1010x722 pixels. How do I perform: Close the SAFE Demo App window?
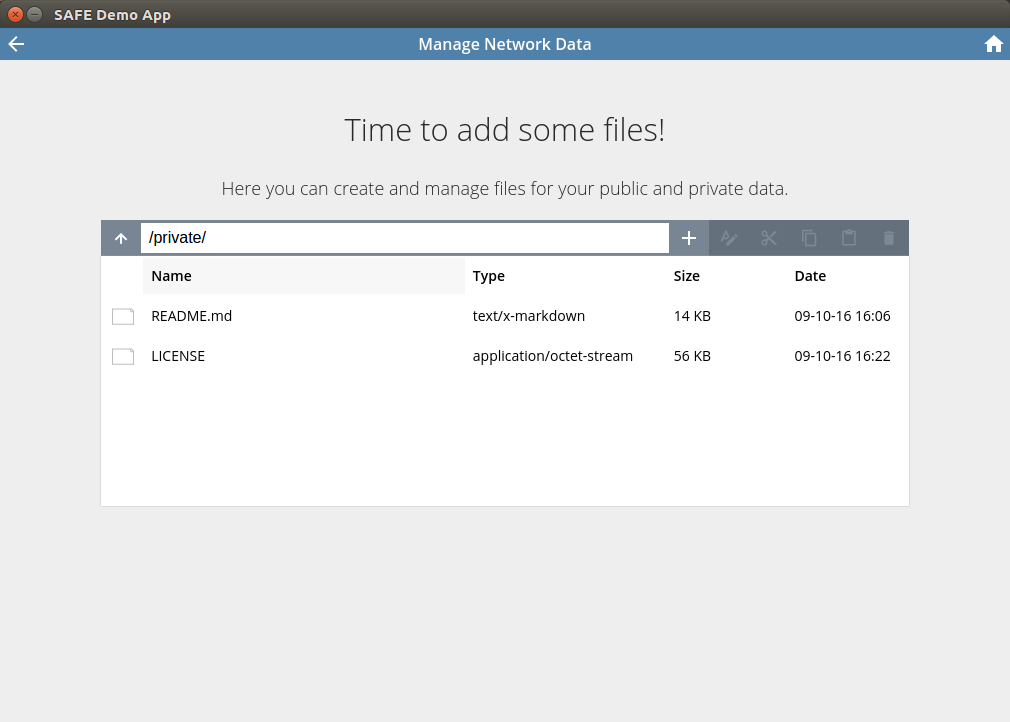[x=15, y=14]
